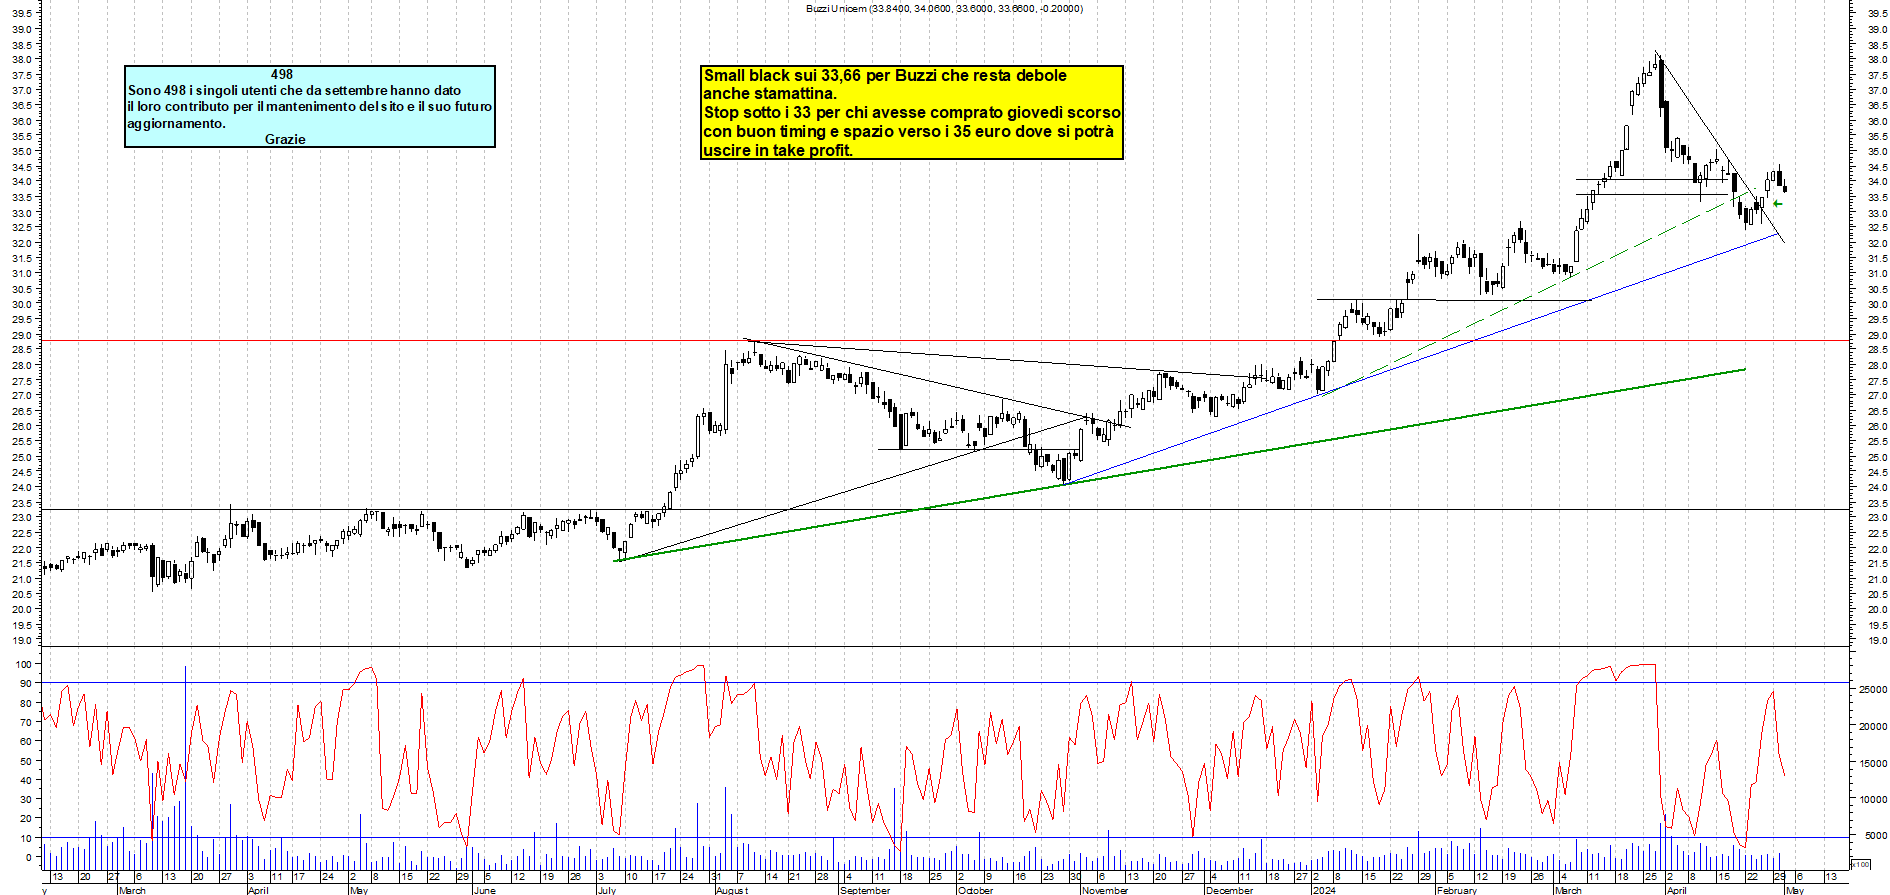Click the 'June' month label

point(484,890)
